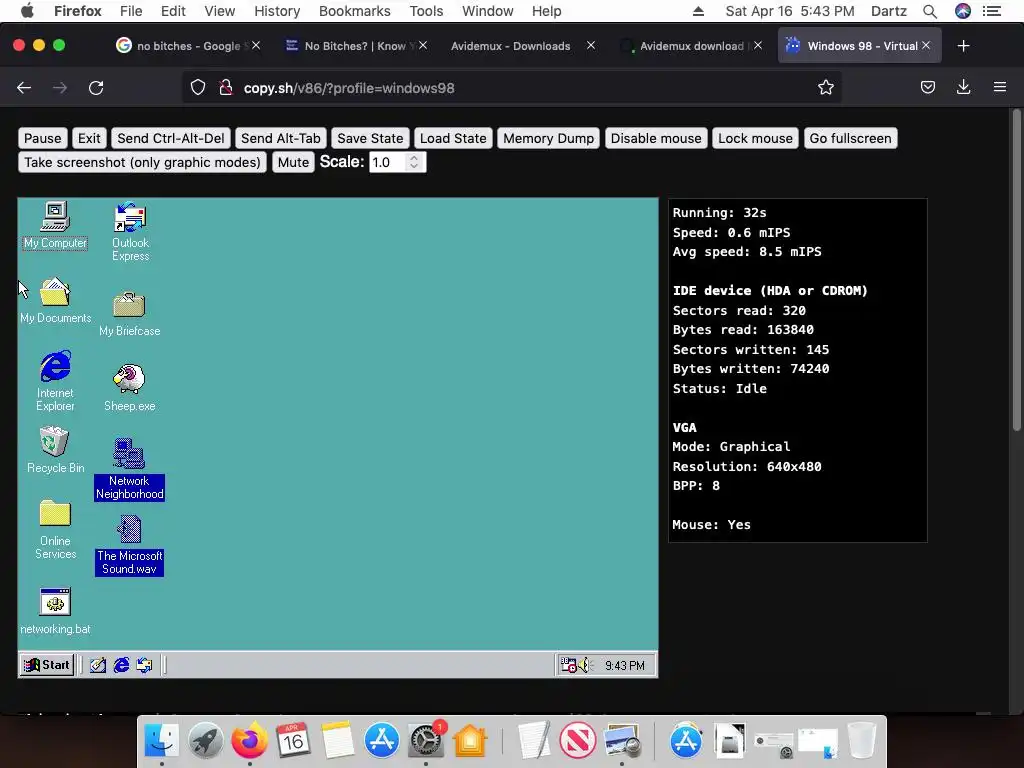This screenshot has height=768, width=1024.
Task: Reload the current page
Action: coord(96,88)
